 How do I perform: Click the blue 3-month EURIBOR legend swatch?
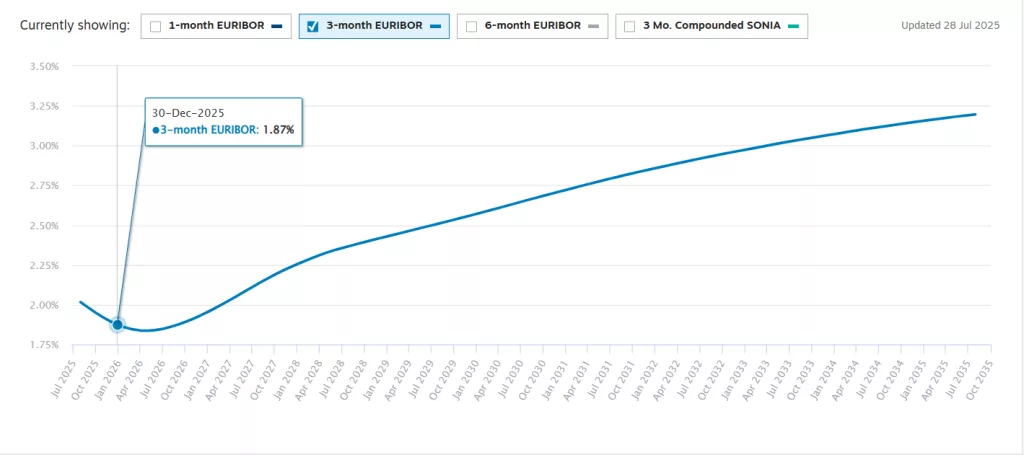434,27
